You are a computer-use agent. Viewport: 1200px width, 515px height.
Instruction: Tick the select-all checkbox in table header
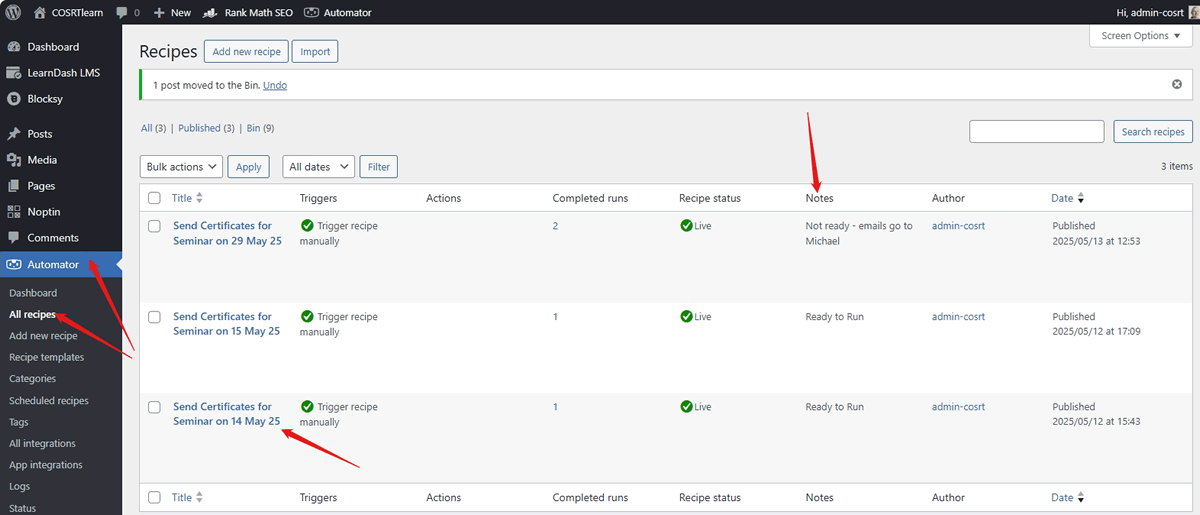[154, 198]
